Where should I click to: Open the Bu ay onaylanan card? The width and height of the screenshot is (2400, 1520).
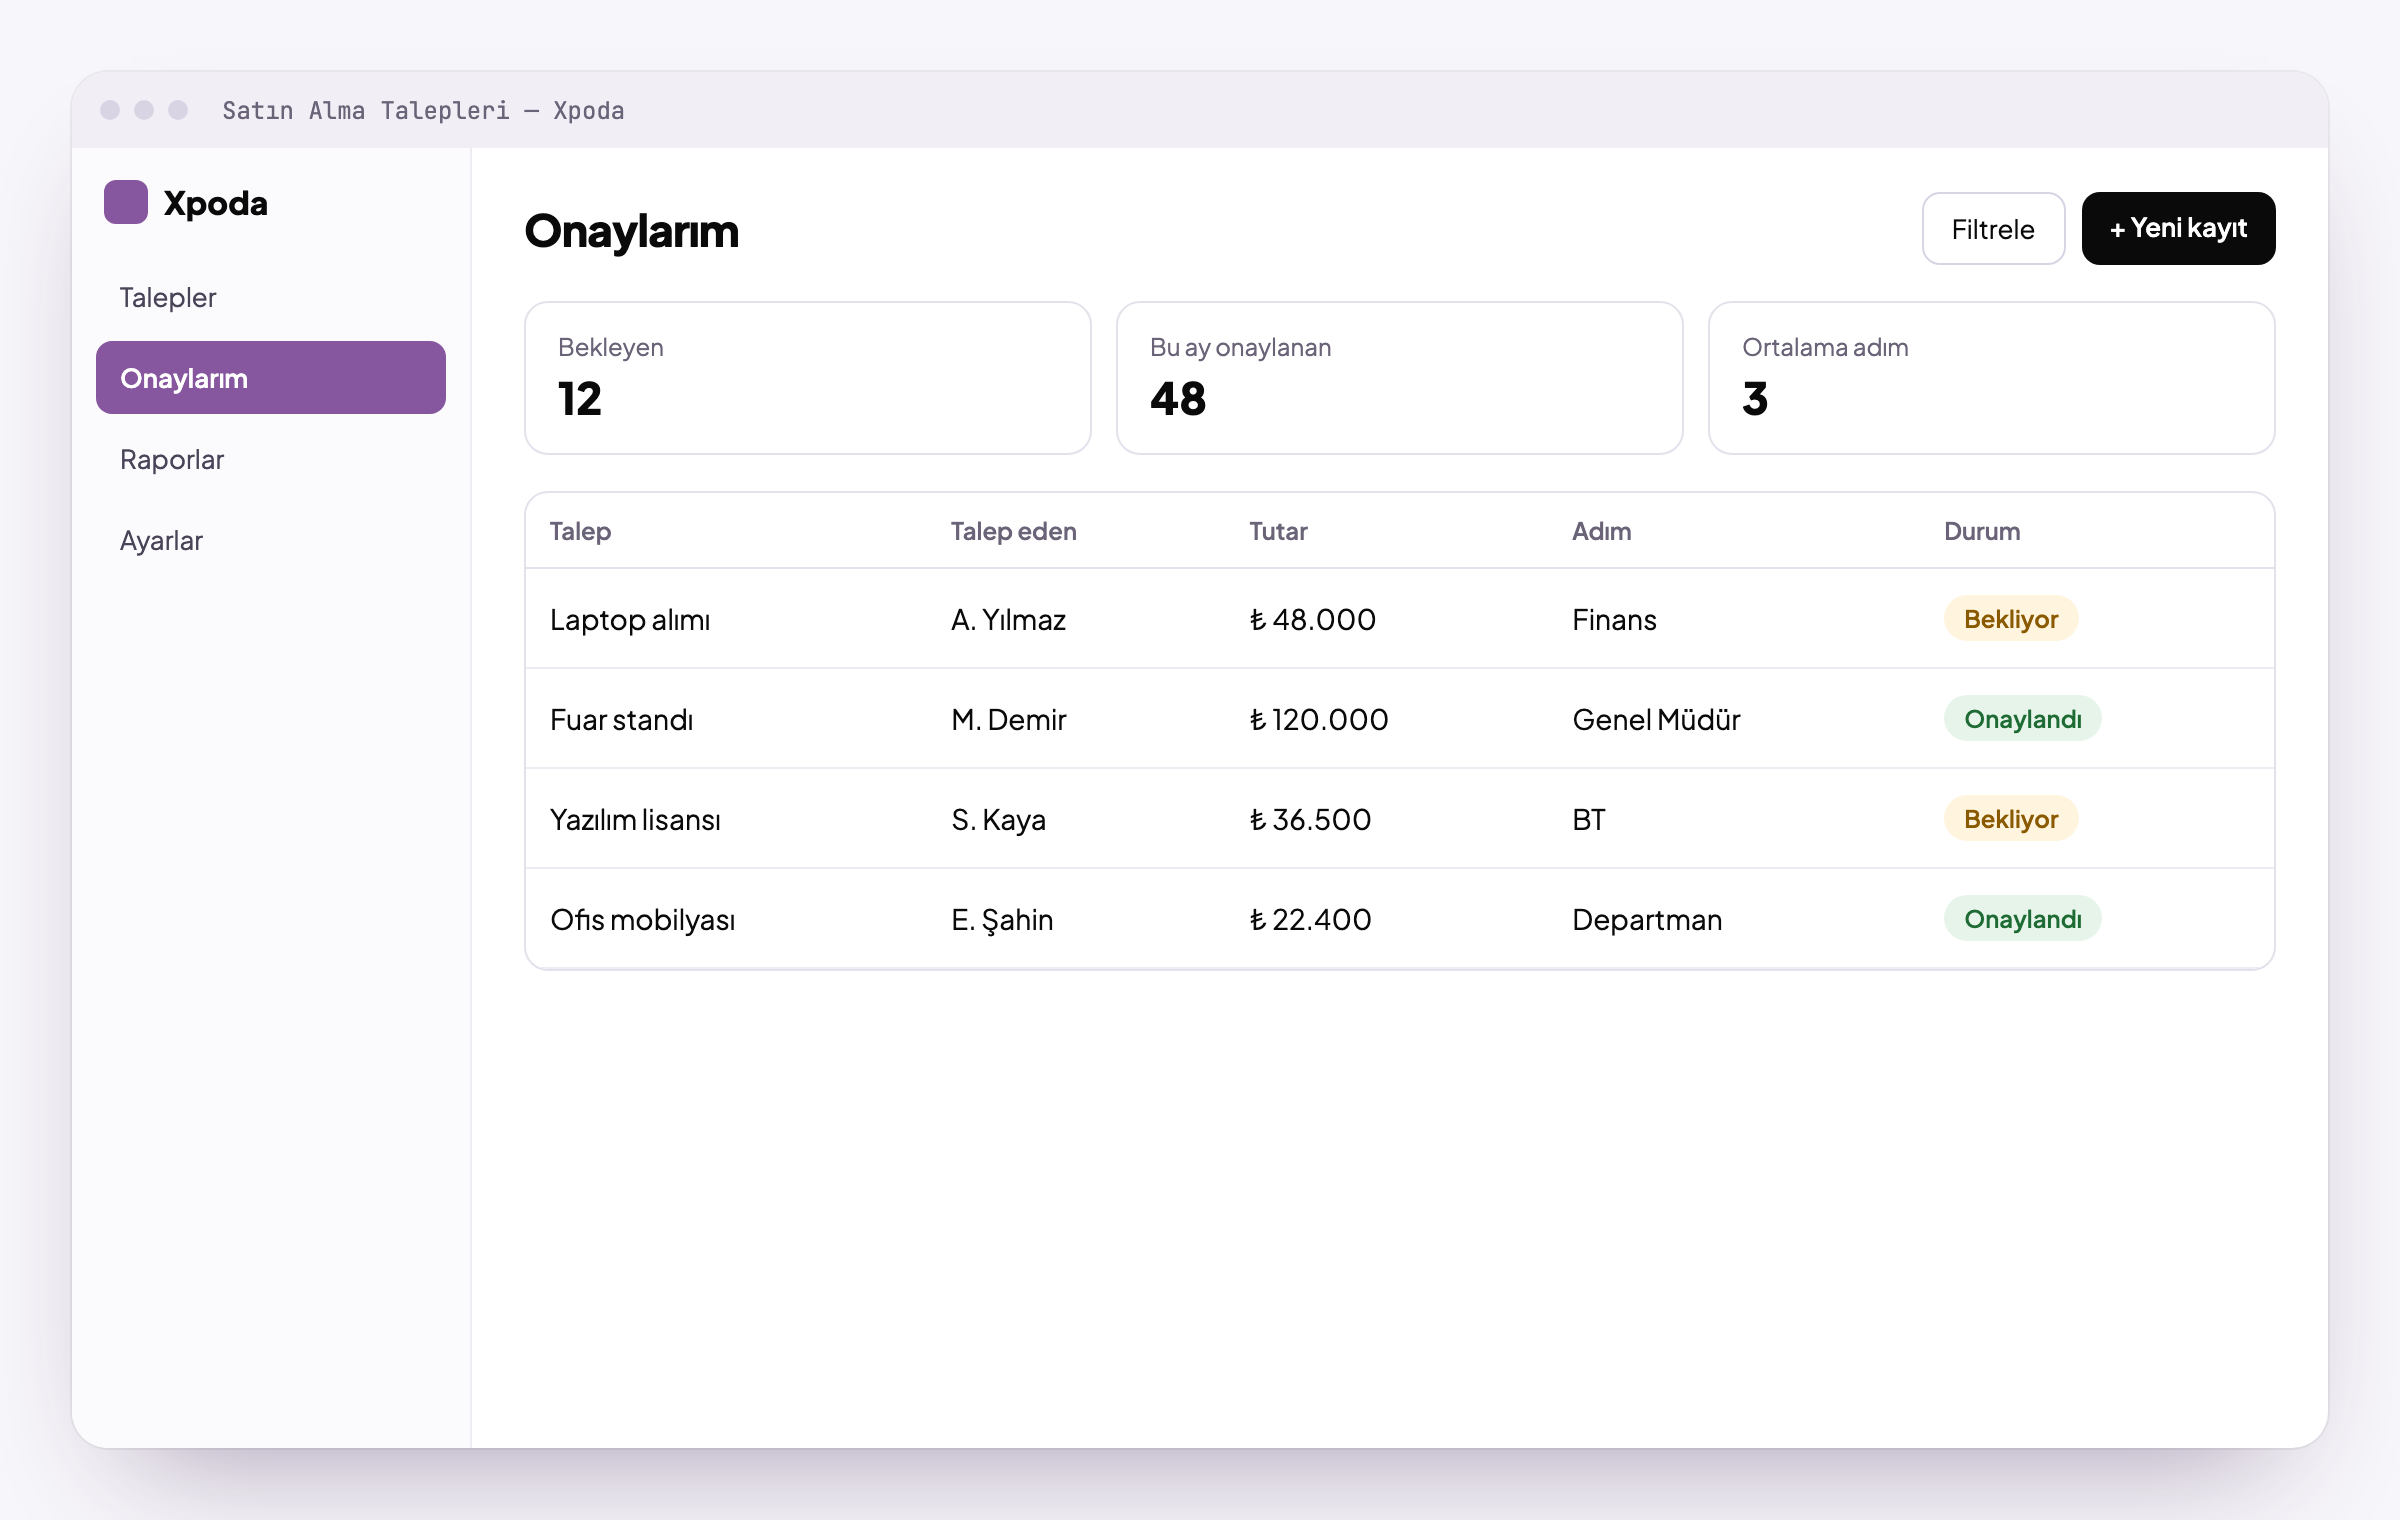(1400, 378)
